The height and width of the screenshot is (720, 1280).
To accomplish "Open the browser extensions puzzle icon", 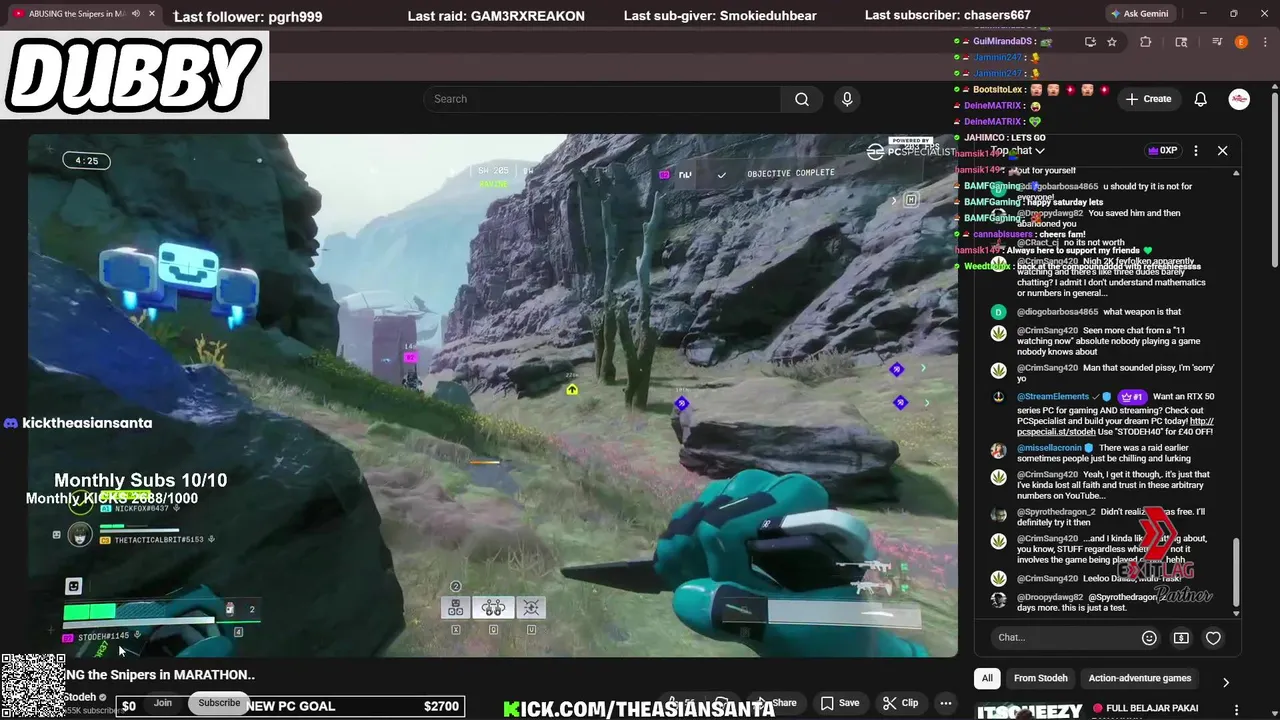I will pyautogui.click(x=1146, y=42).
